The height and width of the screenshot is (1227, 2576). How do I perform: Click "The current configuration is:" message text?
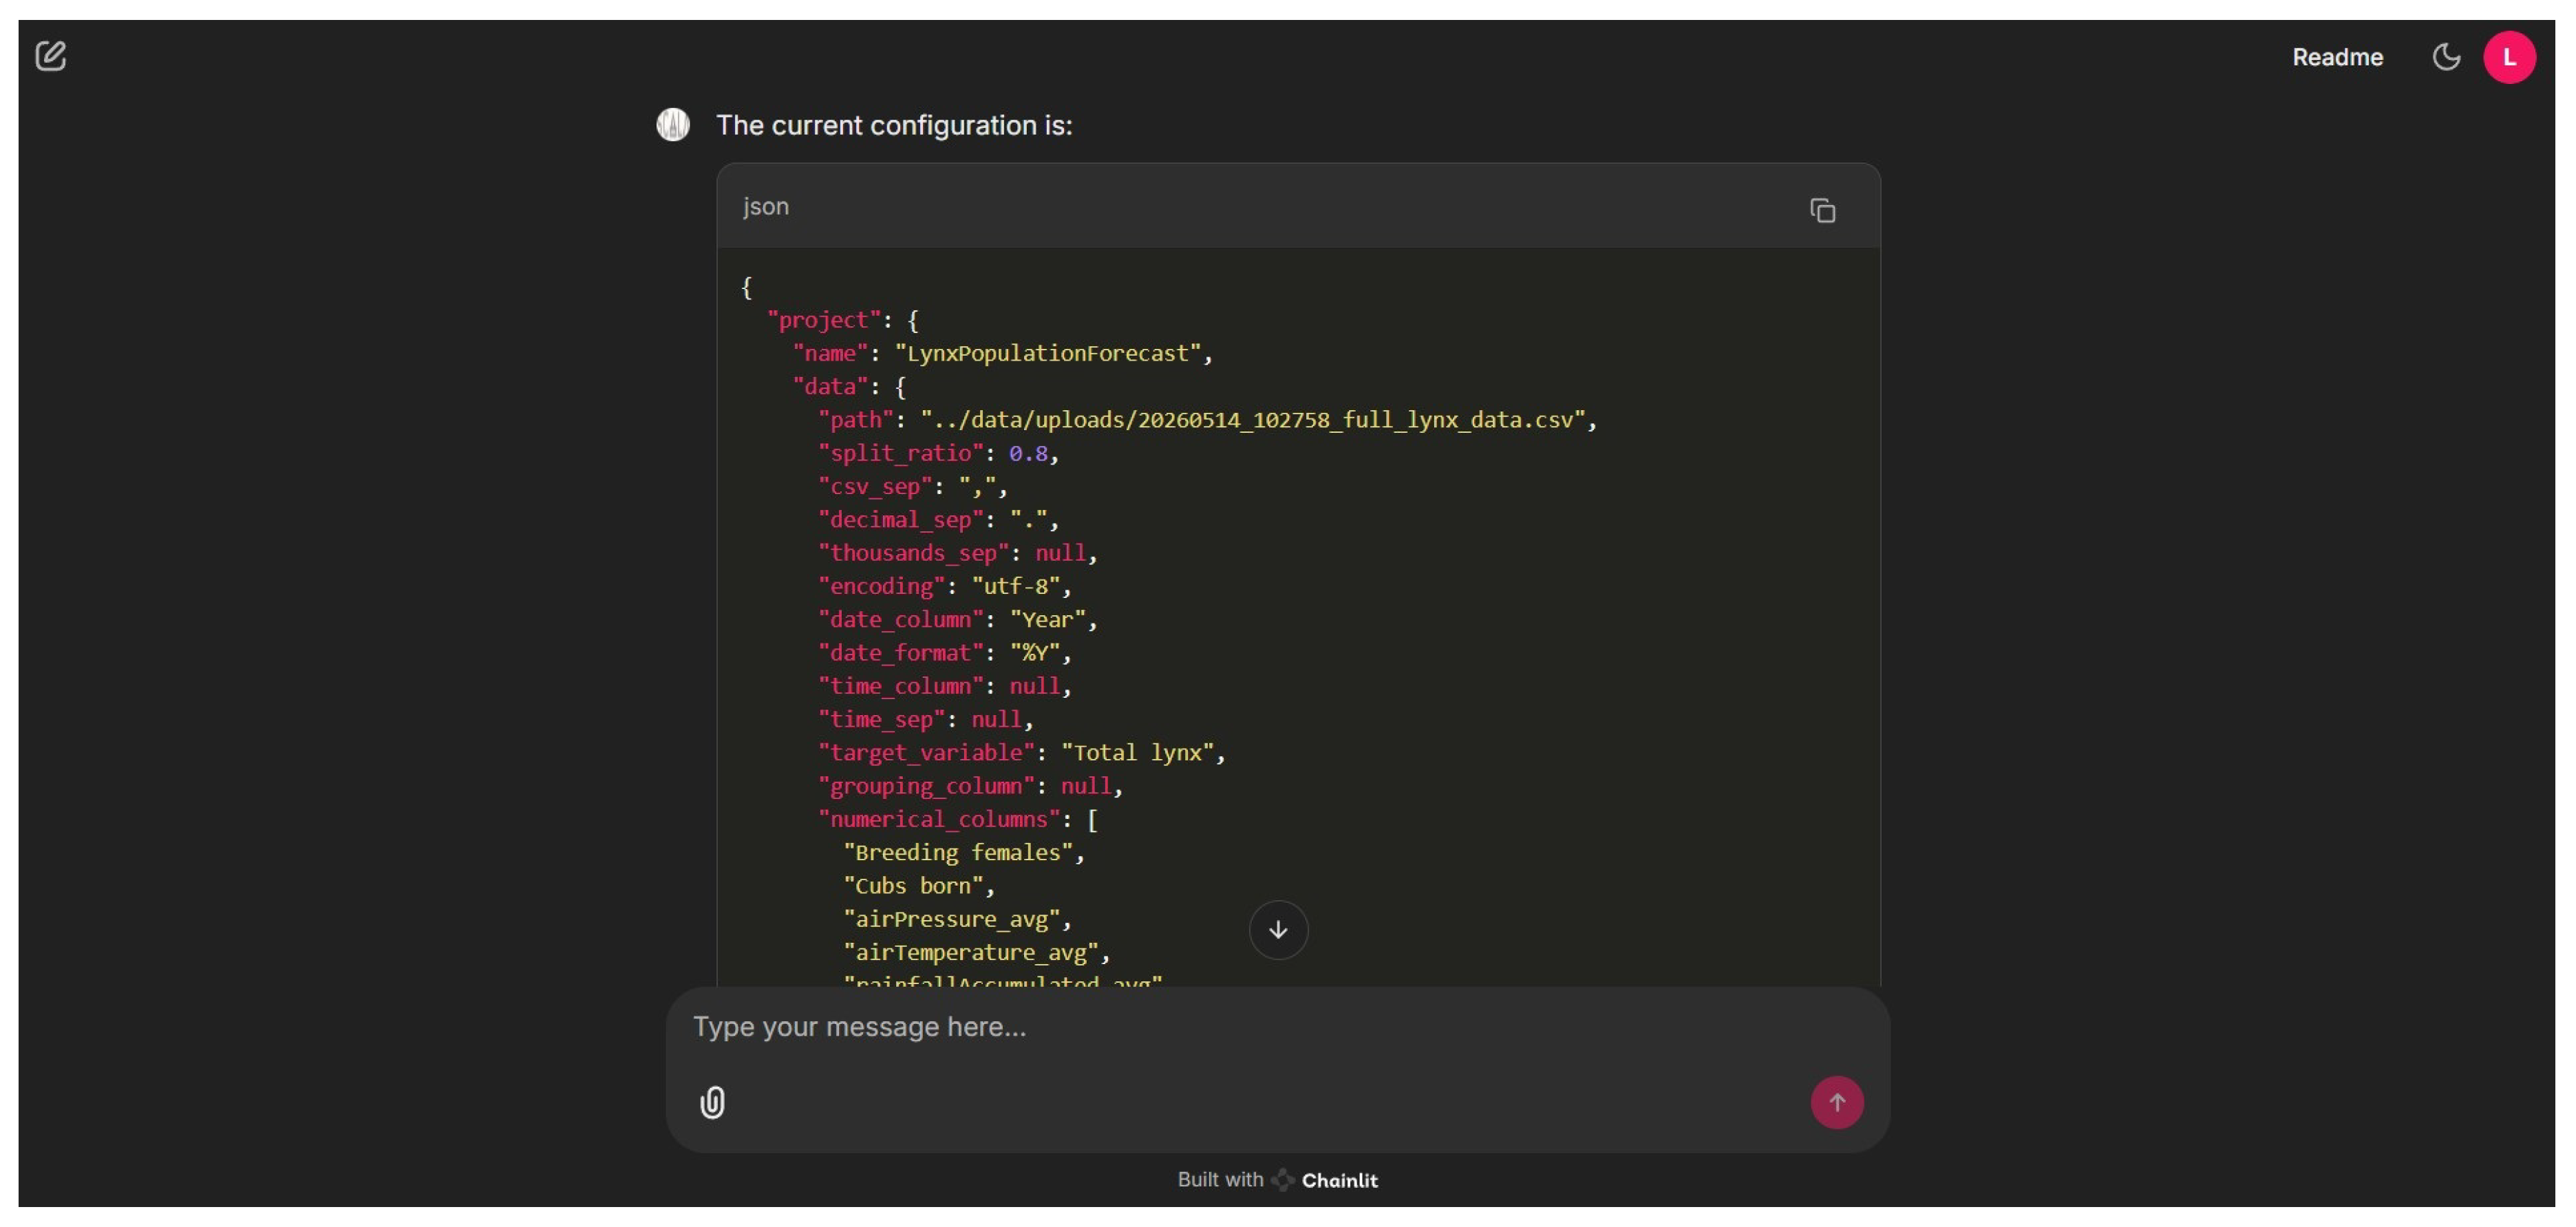click(x=894, y=125)
